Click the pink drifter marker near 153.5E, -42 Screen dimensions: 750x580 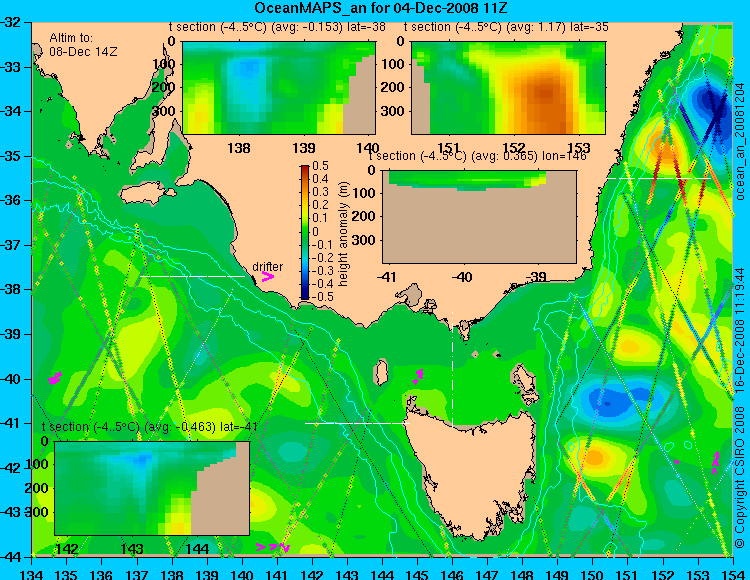(x=716, y=463)
